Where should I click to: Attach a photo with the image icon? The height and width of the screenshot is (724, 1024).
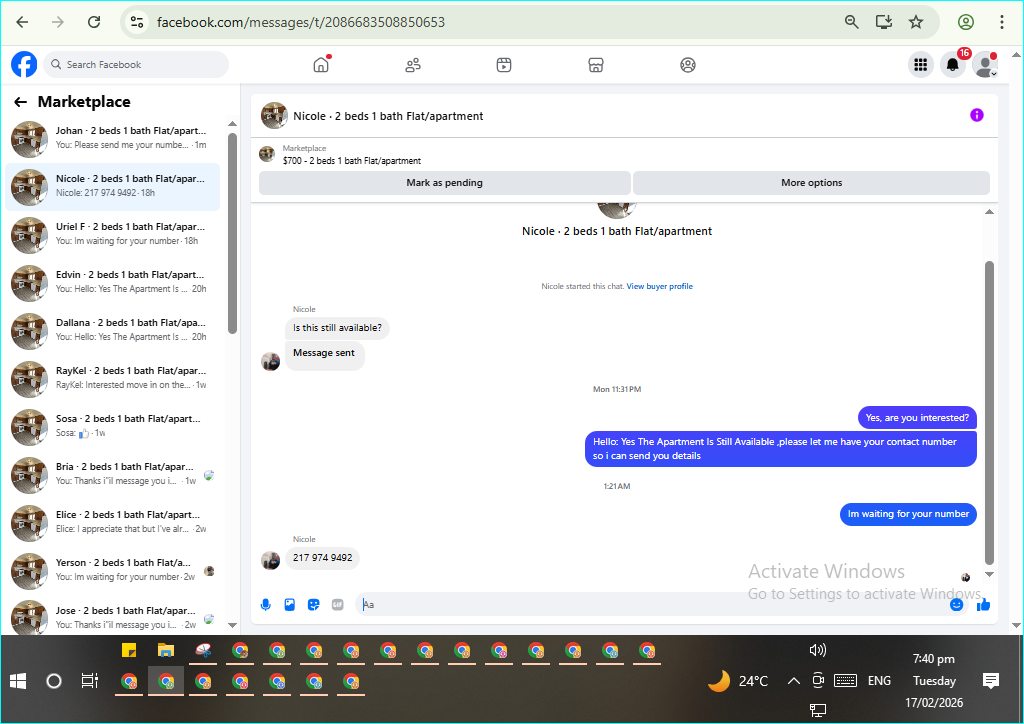tap(290, 605)
